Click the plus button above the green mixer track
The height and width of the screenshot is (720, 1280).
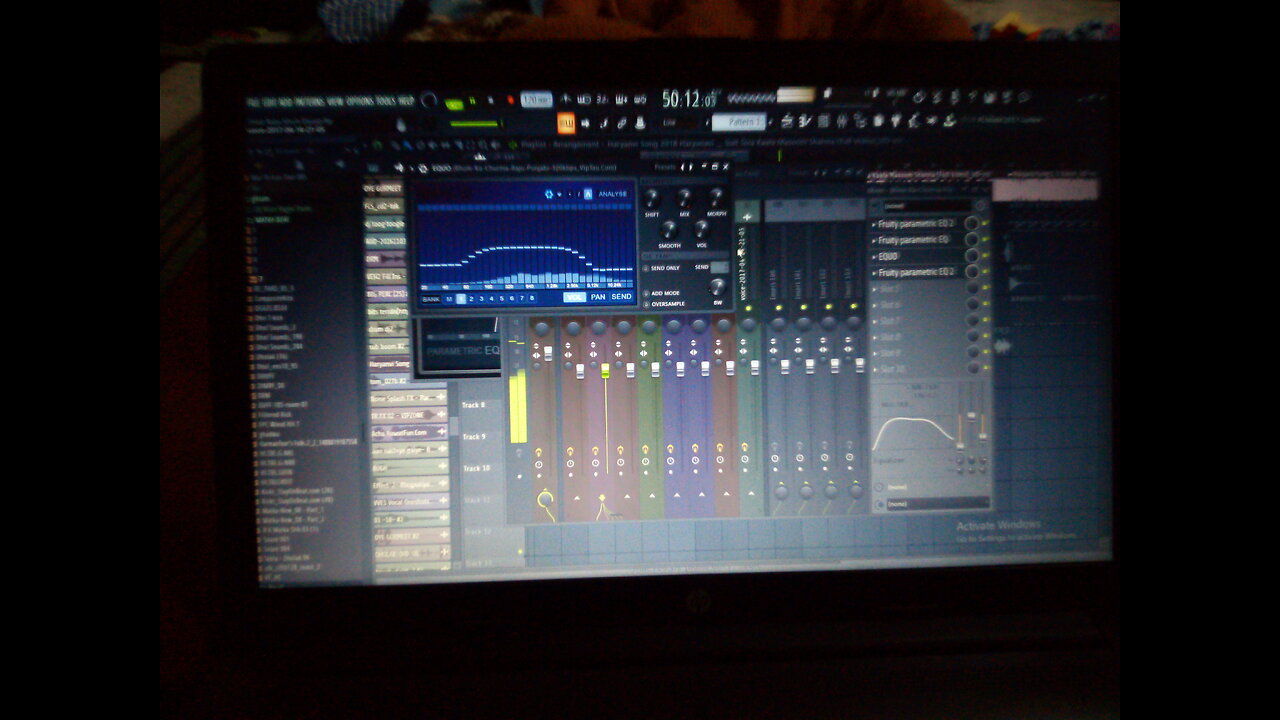(x=747, y=216)
